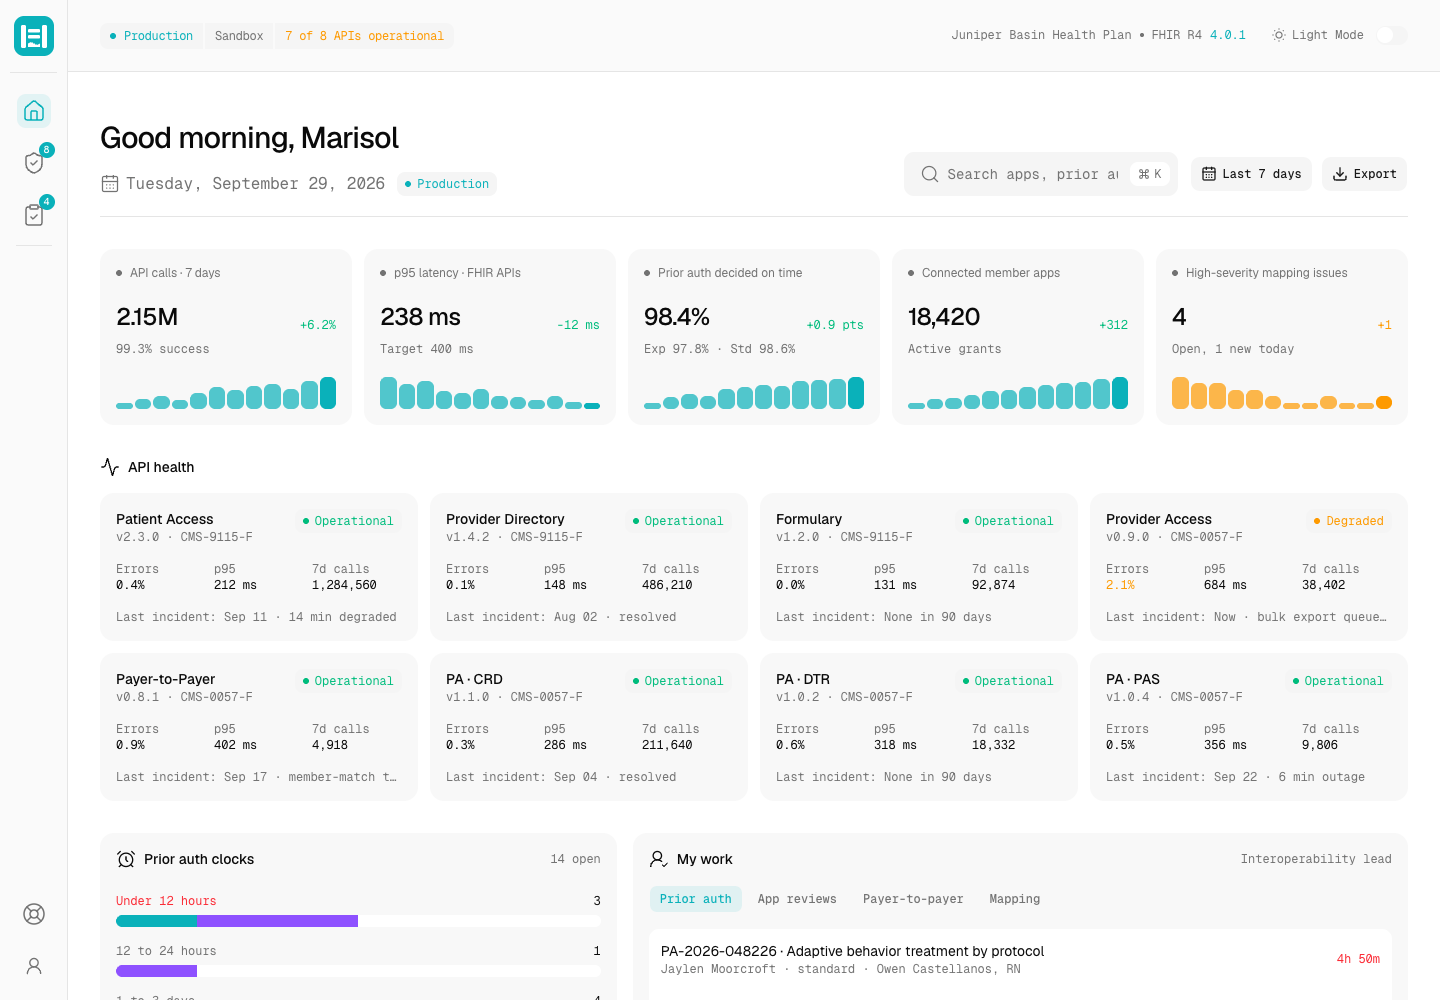Click the Export button
This screenshot has width=1440, height=1000.
pos(1364,174)
